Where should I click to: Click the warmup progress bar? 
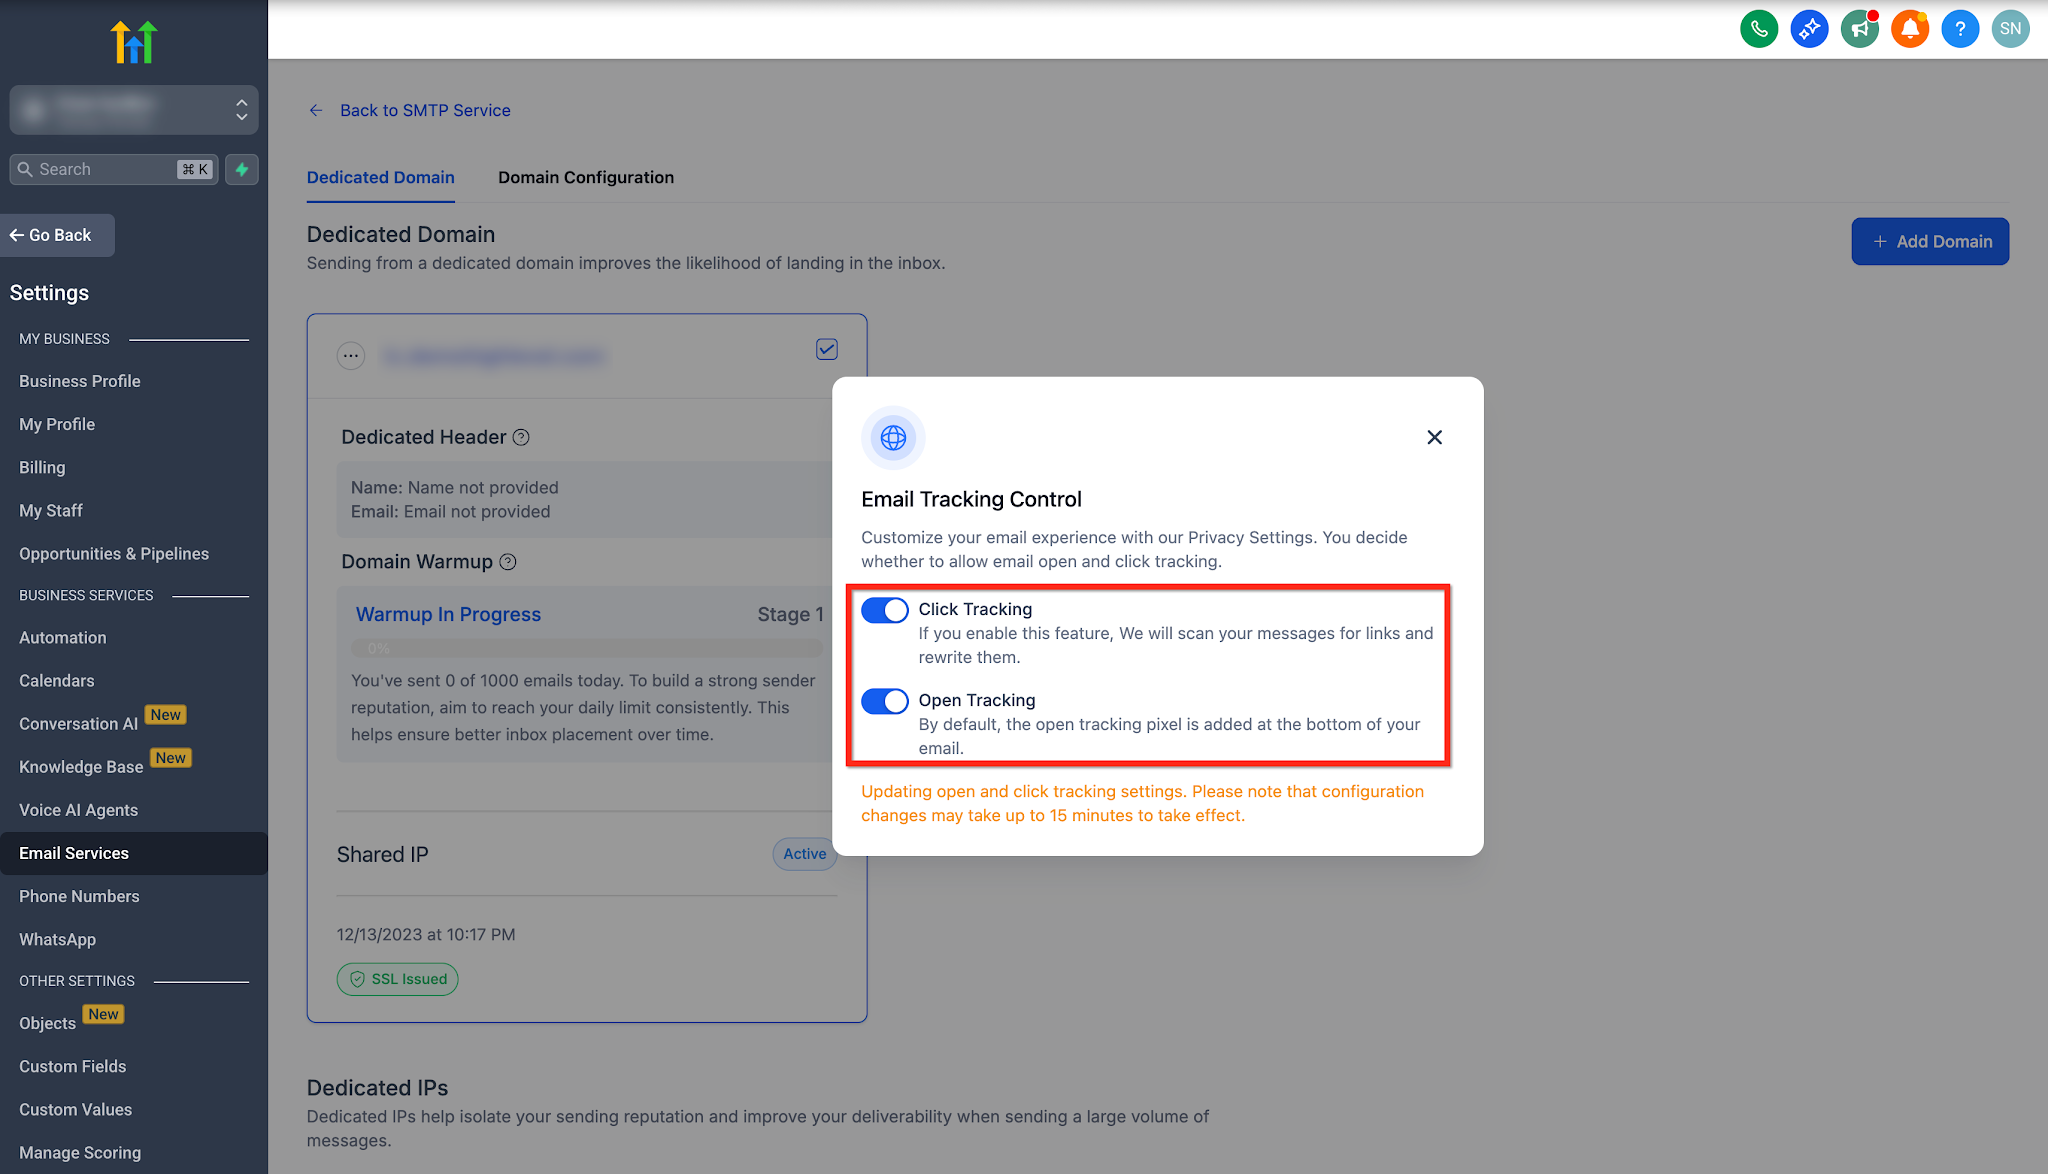click(x=587, y=648)
